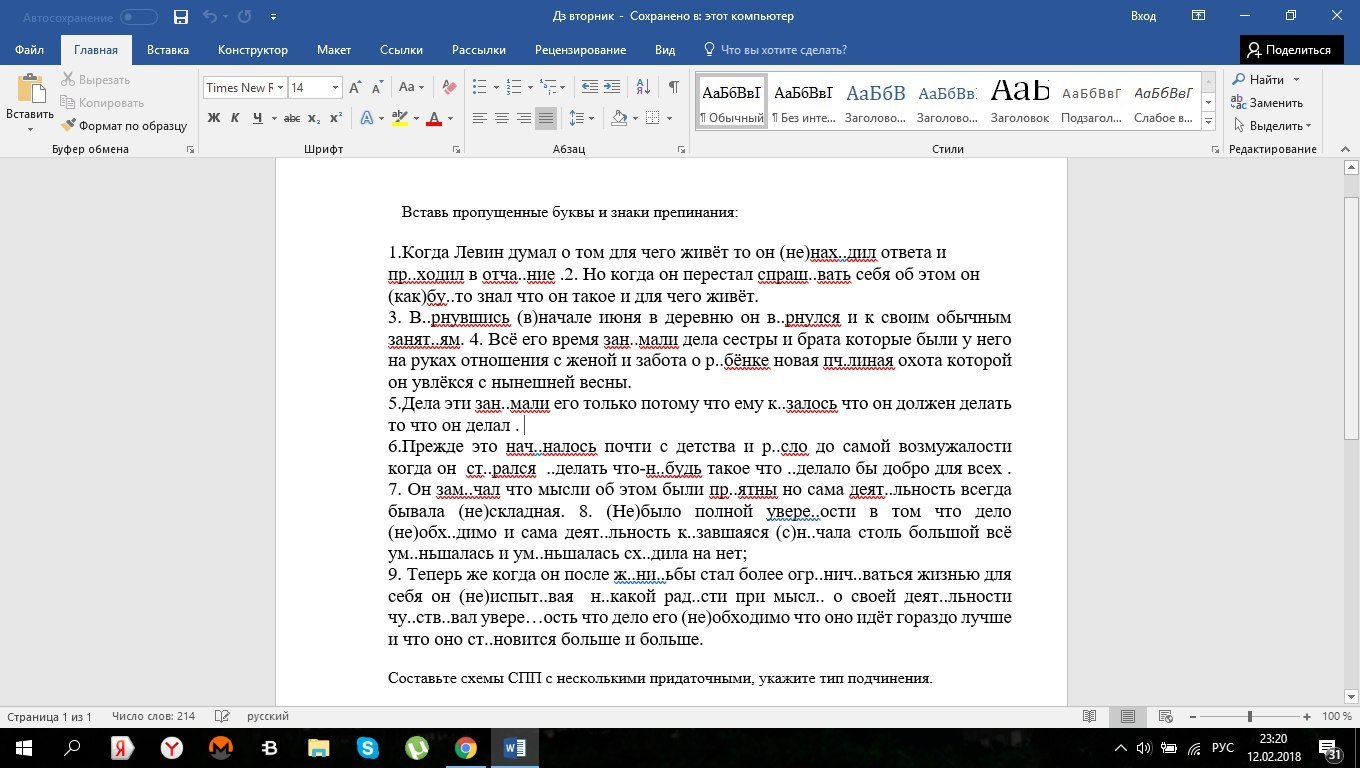Open Google Chrome from the taskbar

tap(466, 747)
